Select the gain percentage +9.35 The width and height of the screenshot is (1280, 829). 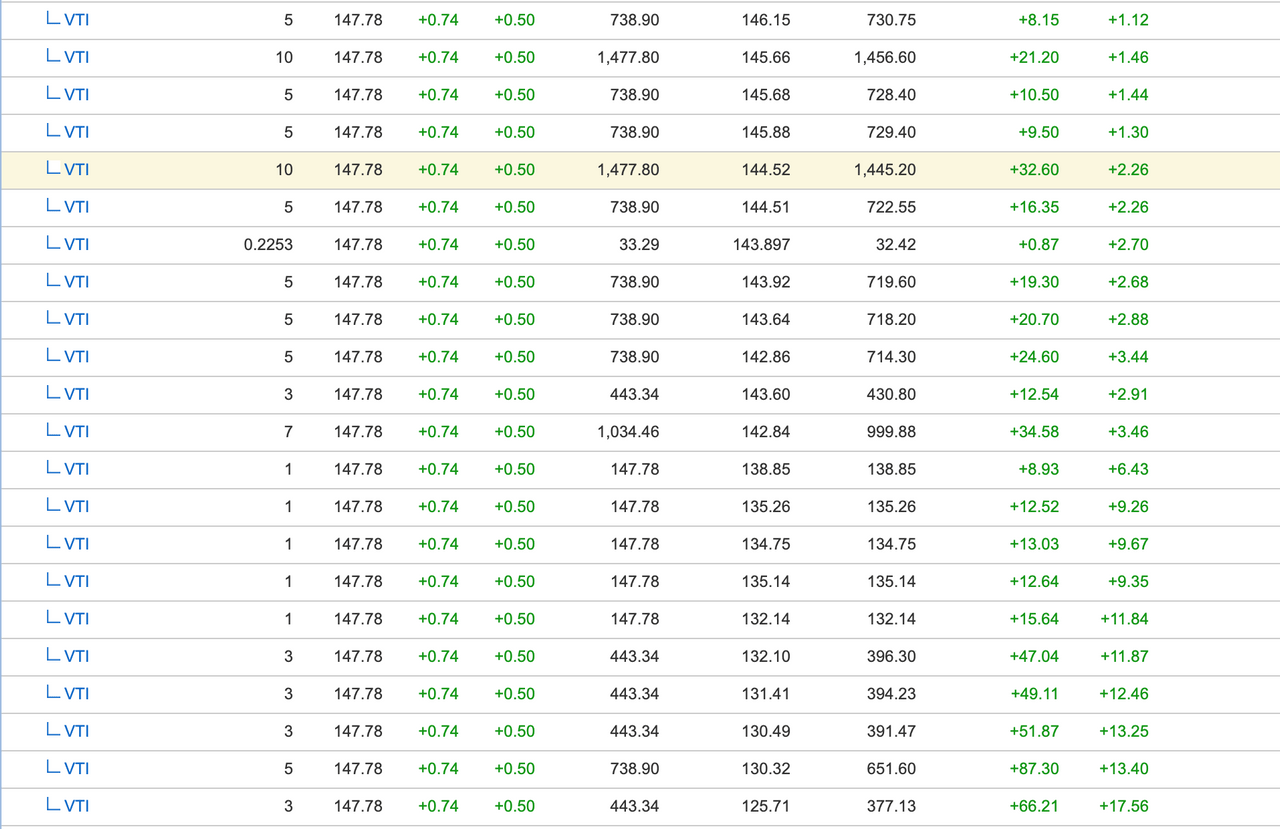point(1128,581)
